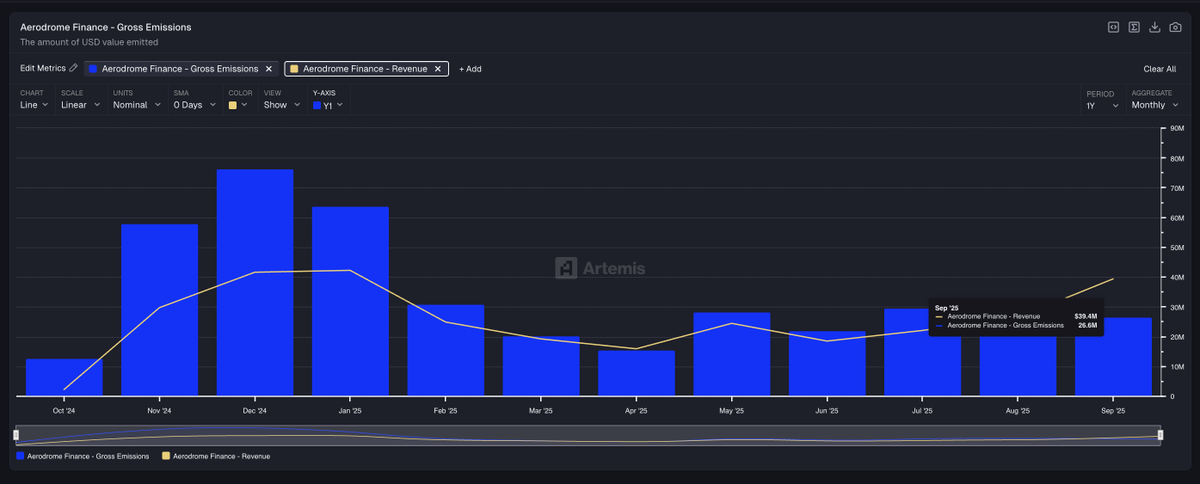The height and width of the screenshot is (484, 1200).
Task: Open the Chart type dropdown
Action: click(x=34, y=105)
